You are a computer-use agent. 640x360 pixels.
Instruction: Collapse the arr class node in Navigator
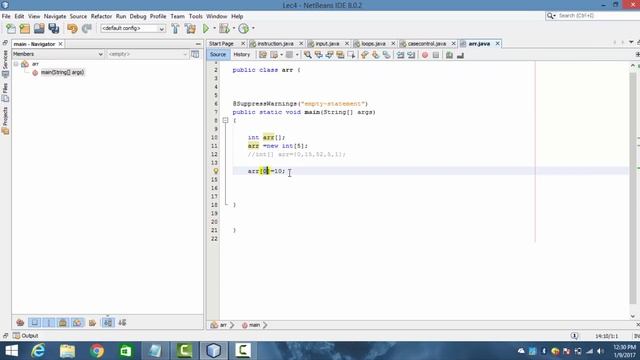coord(16,64)
